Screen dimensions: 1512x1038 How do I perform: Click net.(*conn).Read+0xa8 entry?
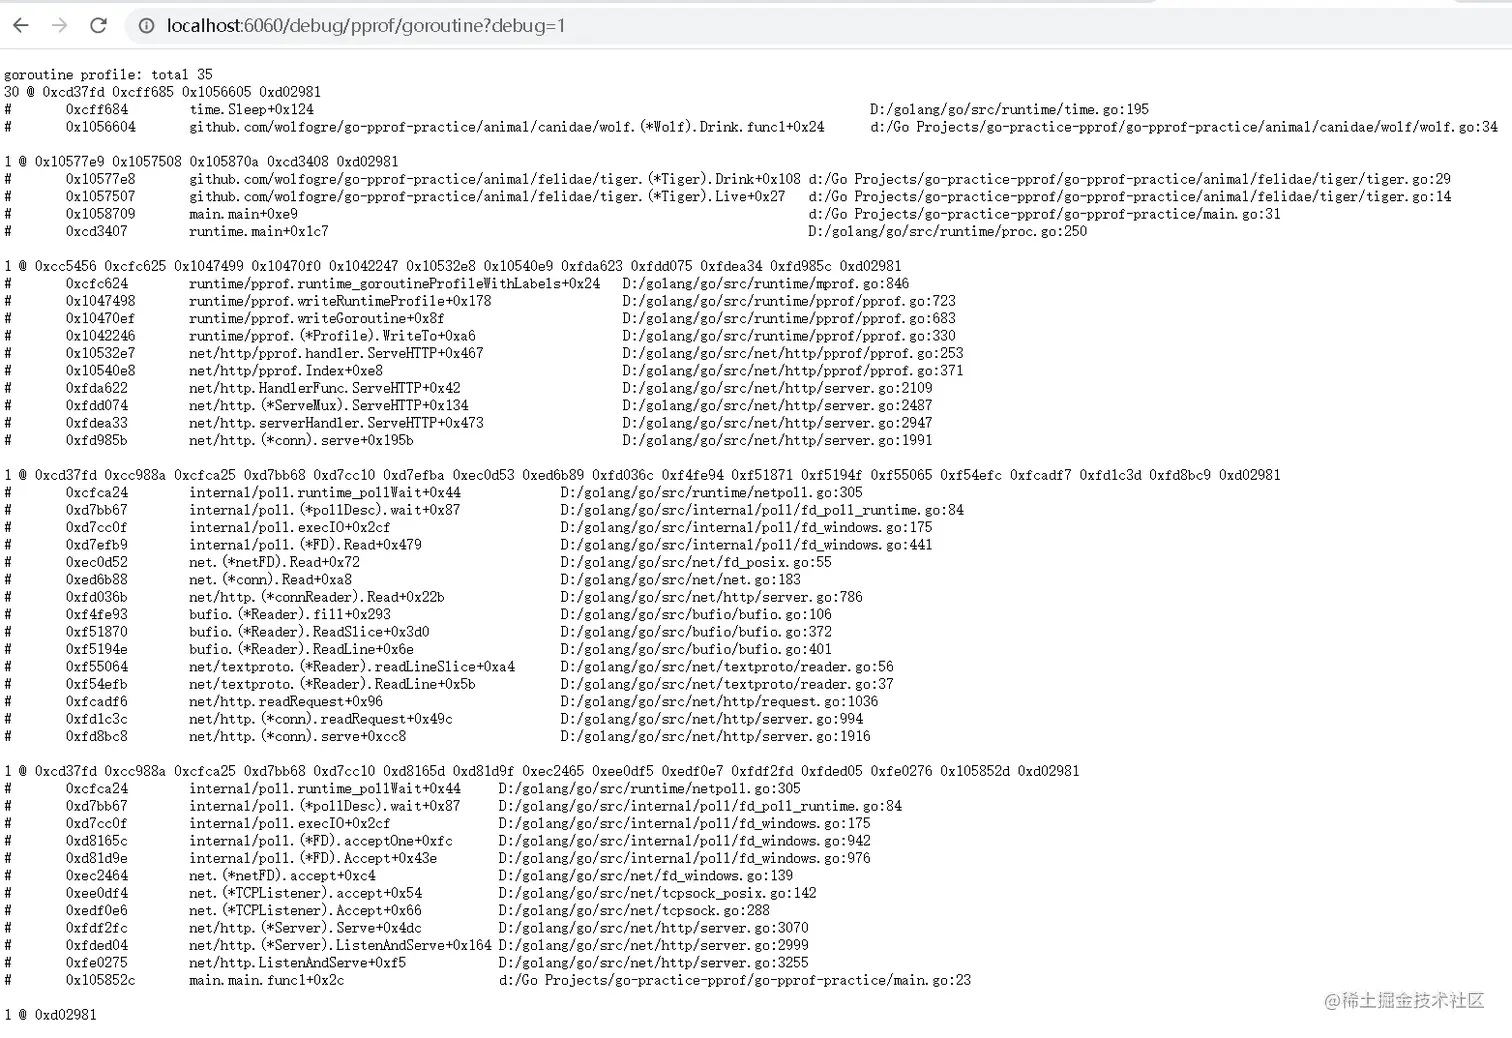270,580
